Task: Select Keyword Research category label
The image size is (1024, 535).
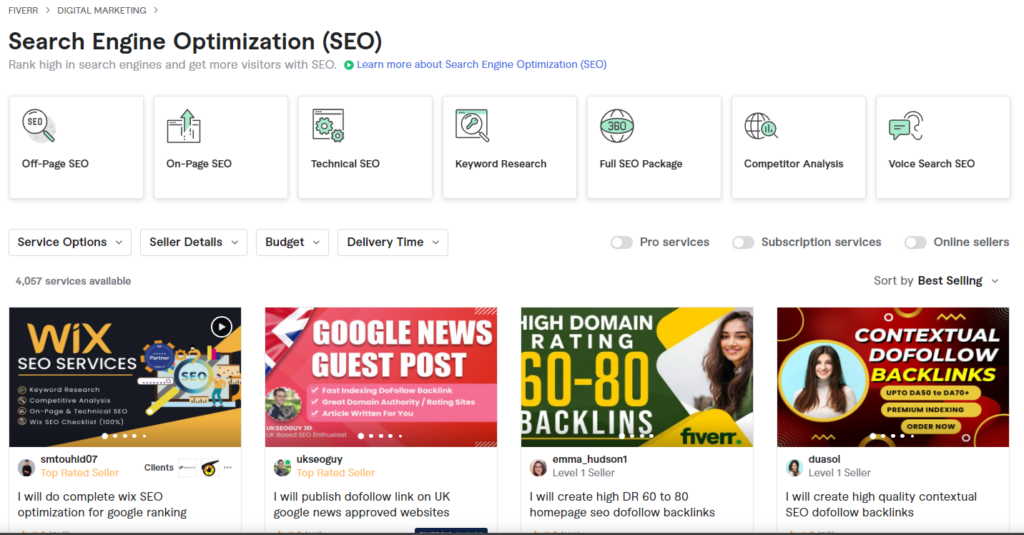Action: coord(501,164)
